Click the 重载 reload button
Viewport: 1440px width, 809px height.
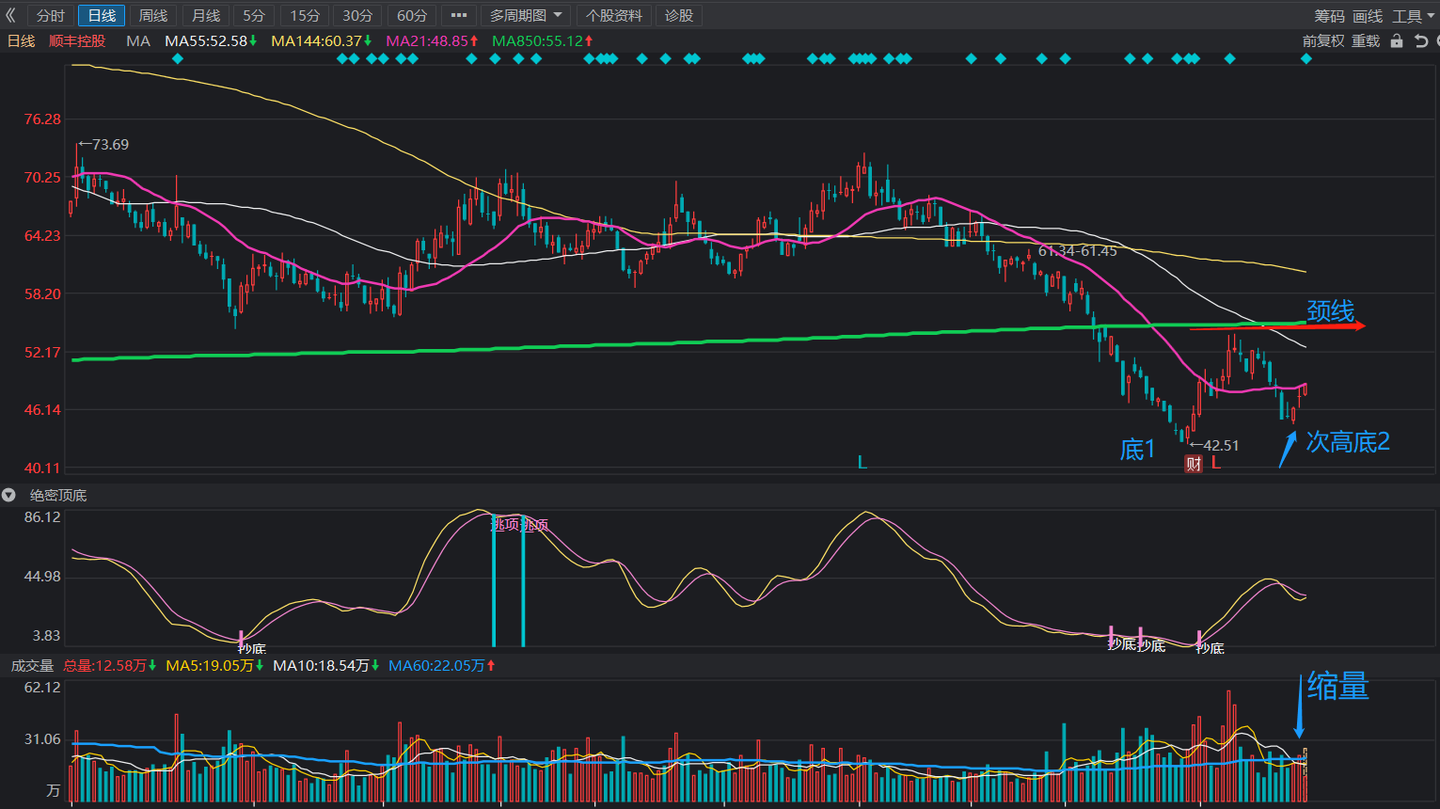pyautogui.click(x=1366, y=41)
